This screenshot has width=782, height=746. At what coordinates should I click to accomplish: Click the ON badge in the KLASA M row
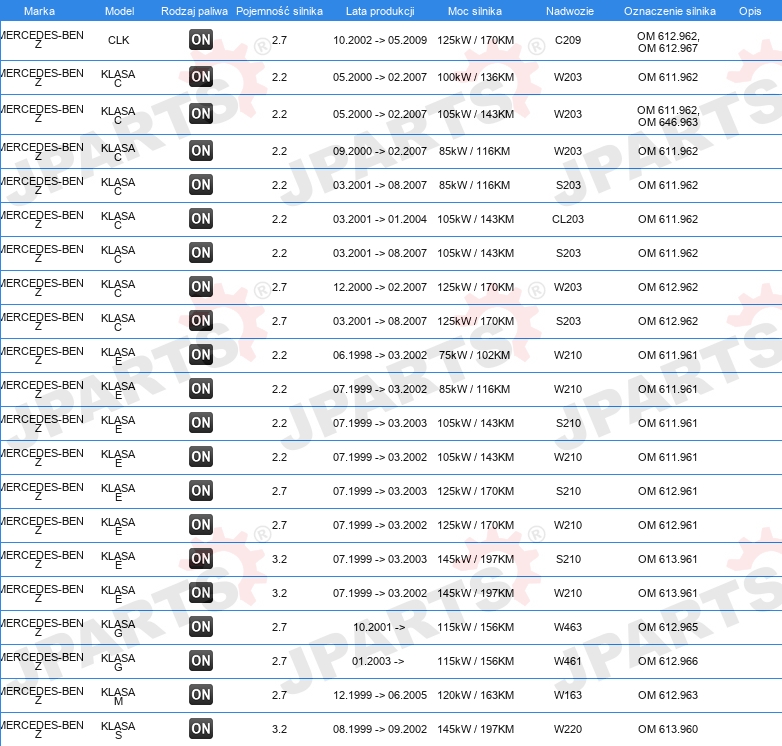(201, 695)
